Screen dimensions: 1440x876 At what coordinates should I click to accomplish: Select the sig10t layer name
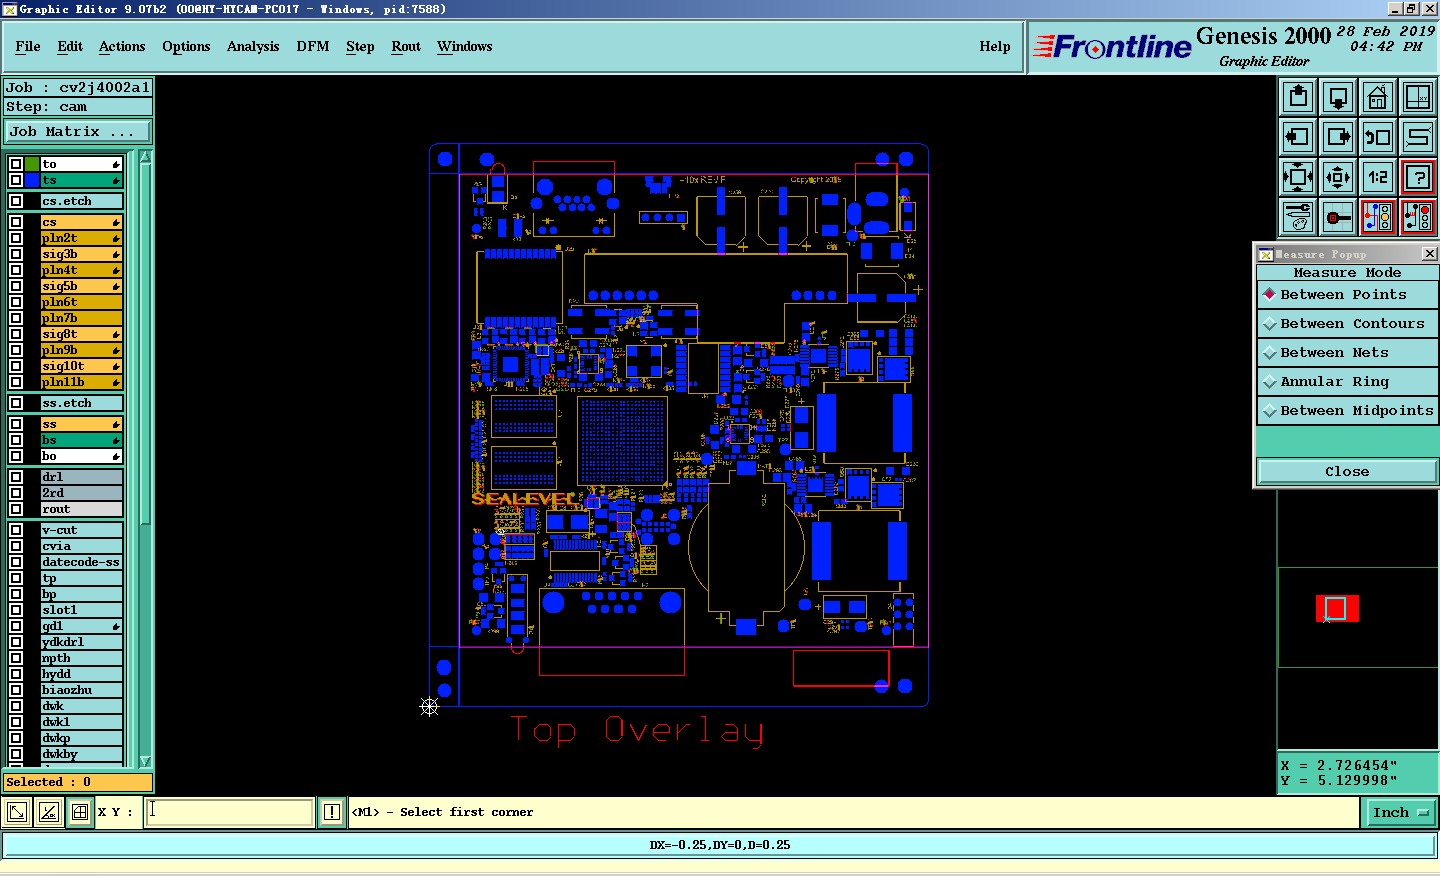coord(81,366)
